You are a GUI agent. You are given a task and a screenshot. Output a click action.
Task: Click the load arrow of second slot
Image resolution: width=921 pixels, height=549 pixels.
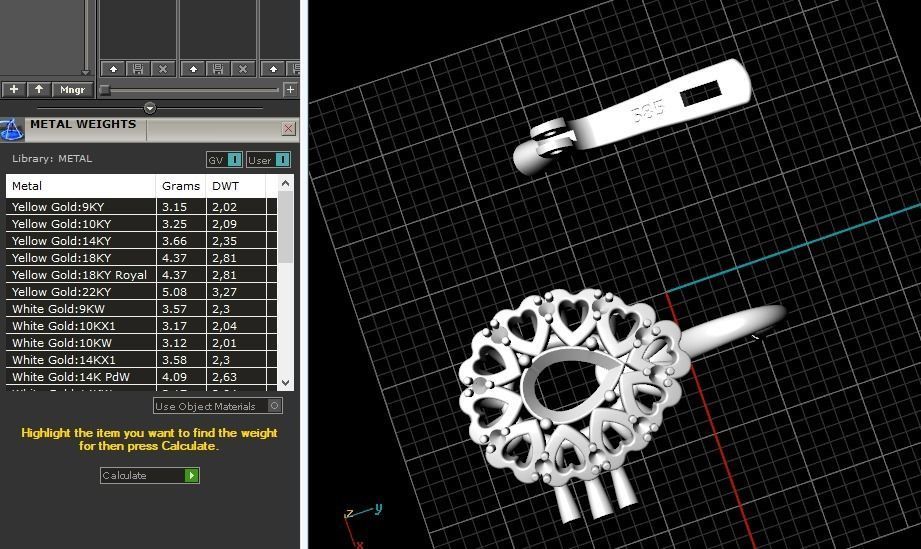click(x=193, y=69)
